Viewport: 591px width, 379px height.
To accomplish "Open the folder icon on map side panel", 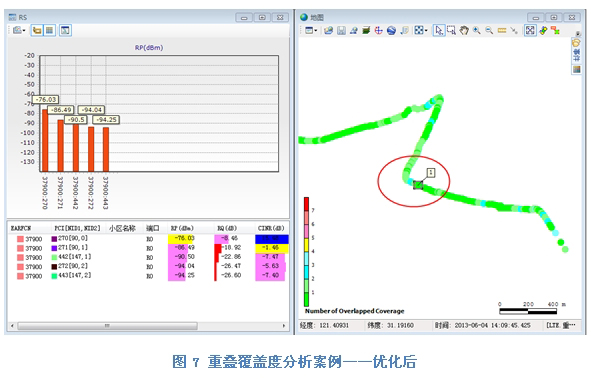I will pyautogui.click(x=576, y=43).
